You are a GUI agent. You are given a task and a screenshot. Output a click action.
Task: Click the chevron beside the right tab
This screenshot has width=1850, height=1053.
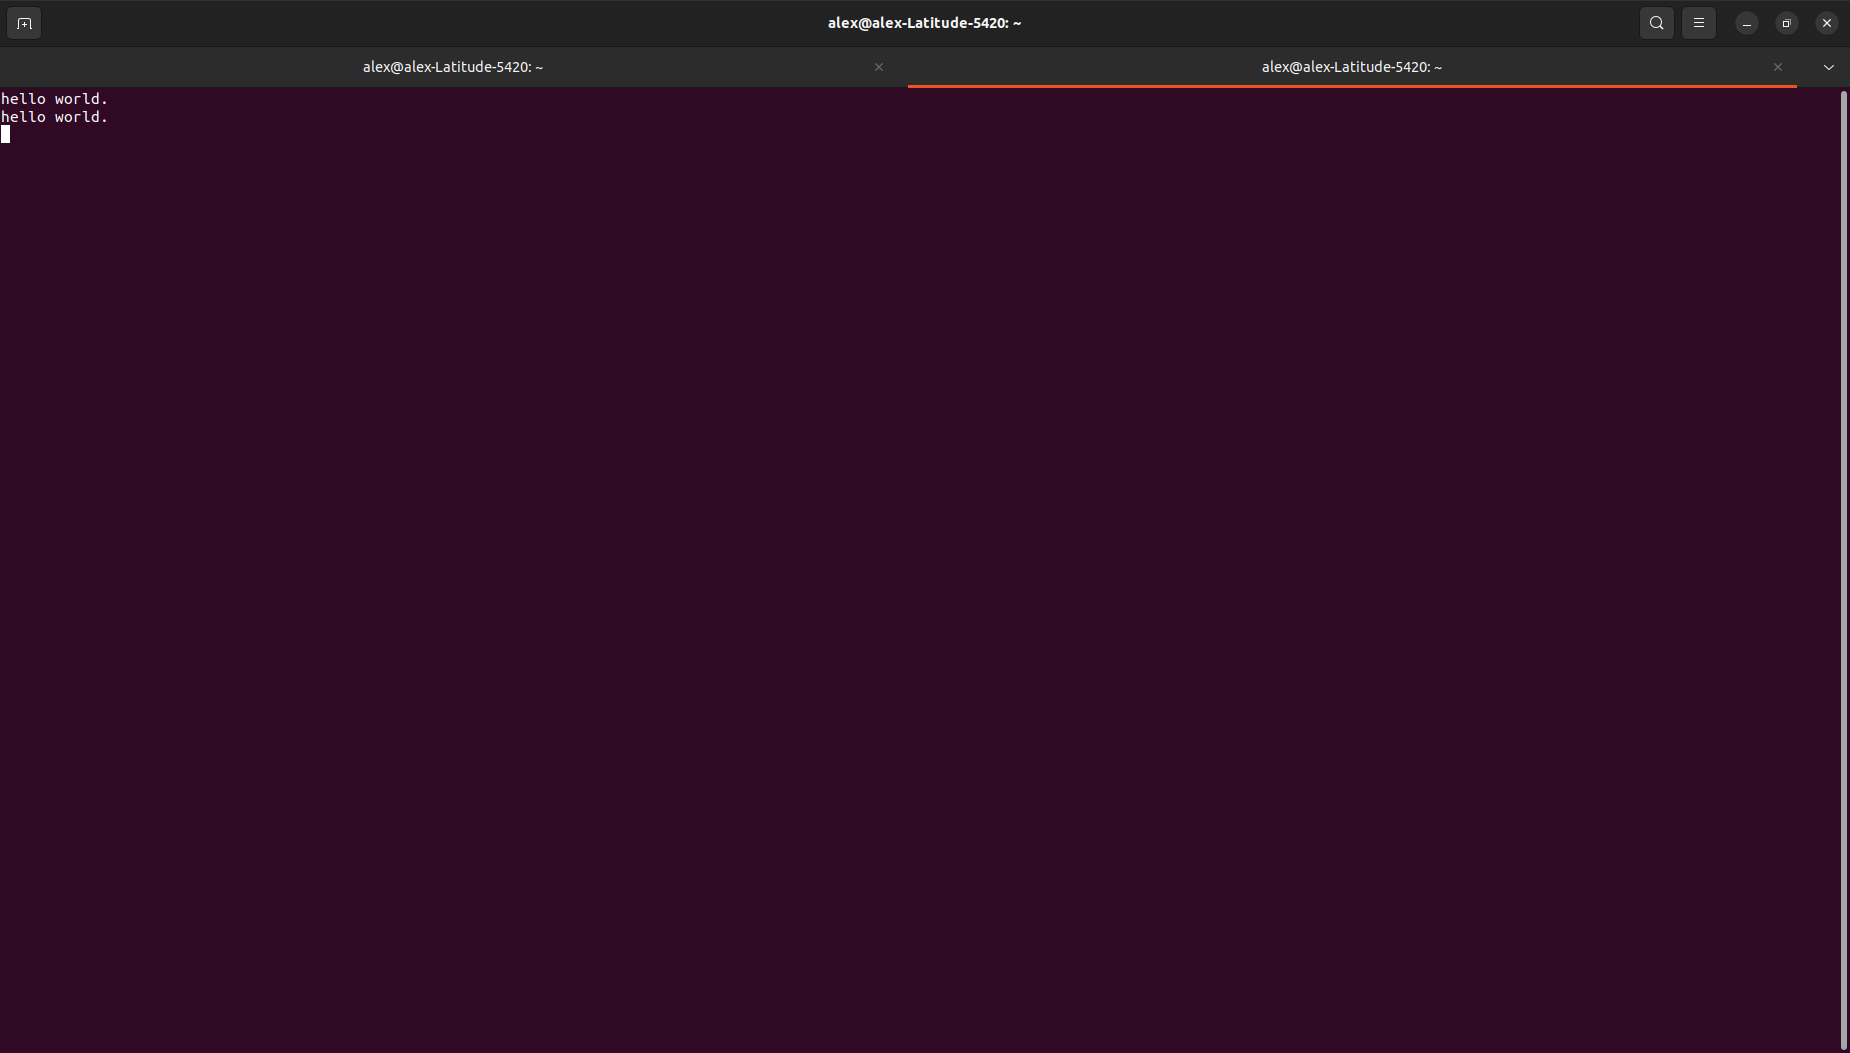click(1828, 67)
